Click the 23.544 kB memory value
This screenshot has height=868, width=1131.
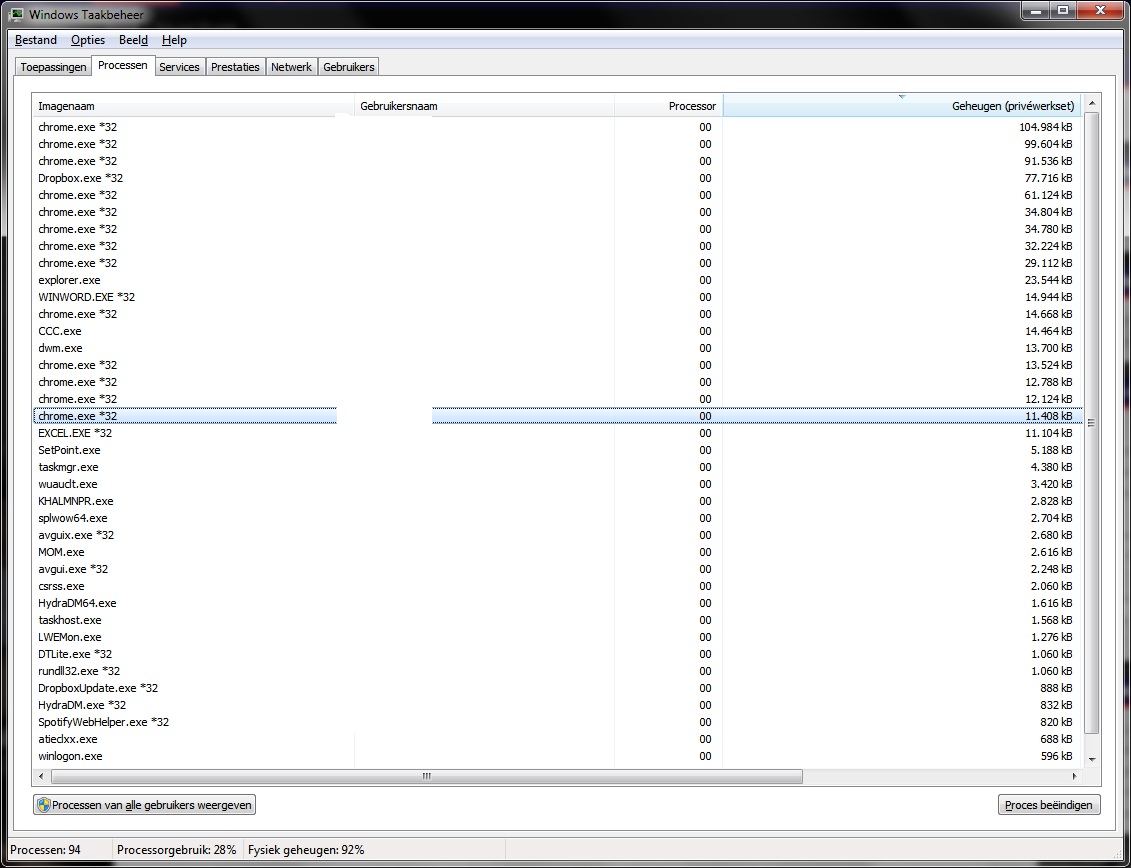click(1048, 280)
